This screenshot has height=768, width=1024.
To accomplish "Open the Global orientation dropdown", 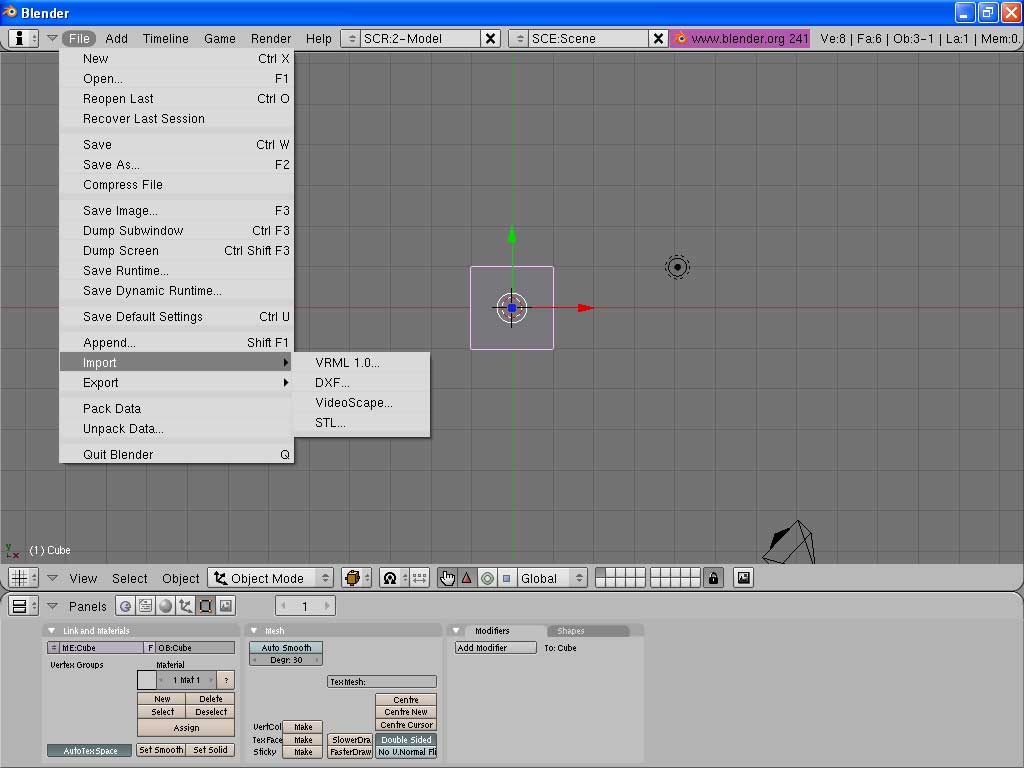I will [x=552, y=578].
